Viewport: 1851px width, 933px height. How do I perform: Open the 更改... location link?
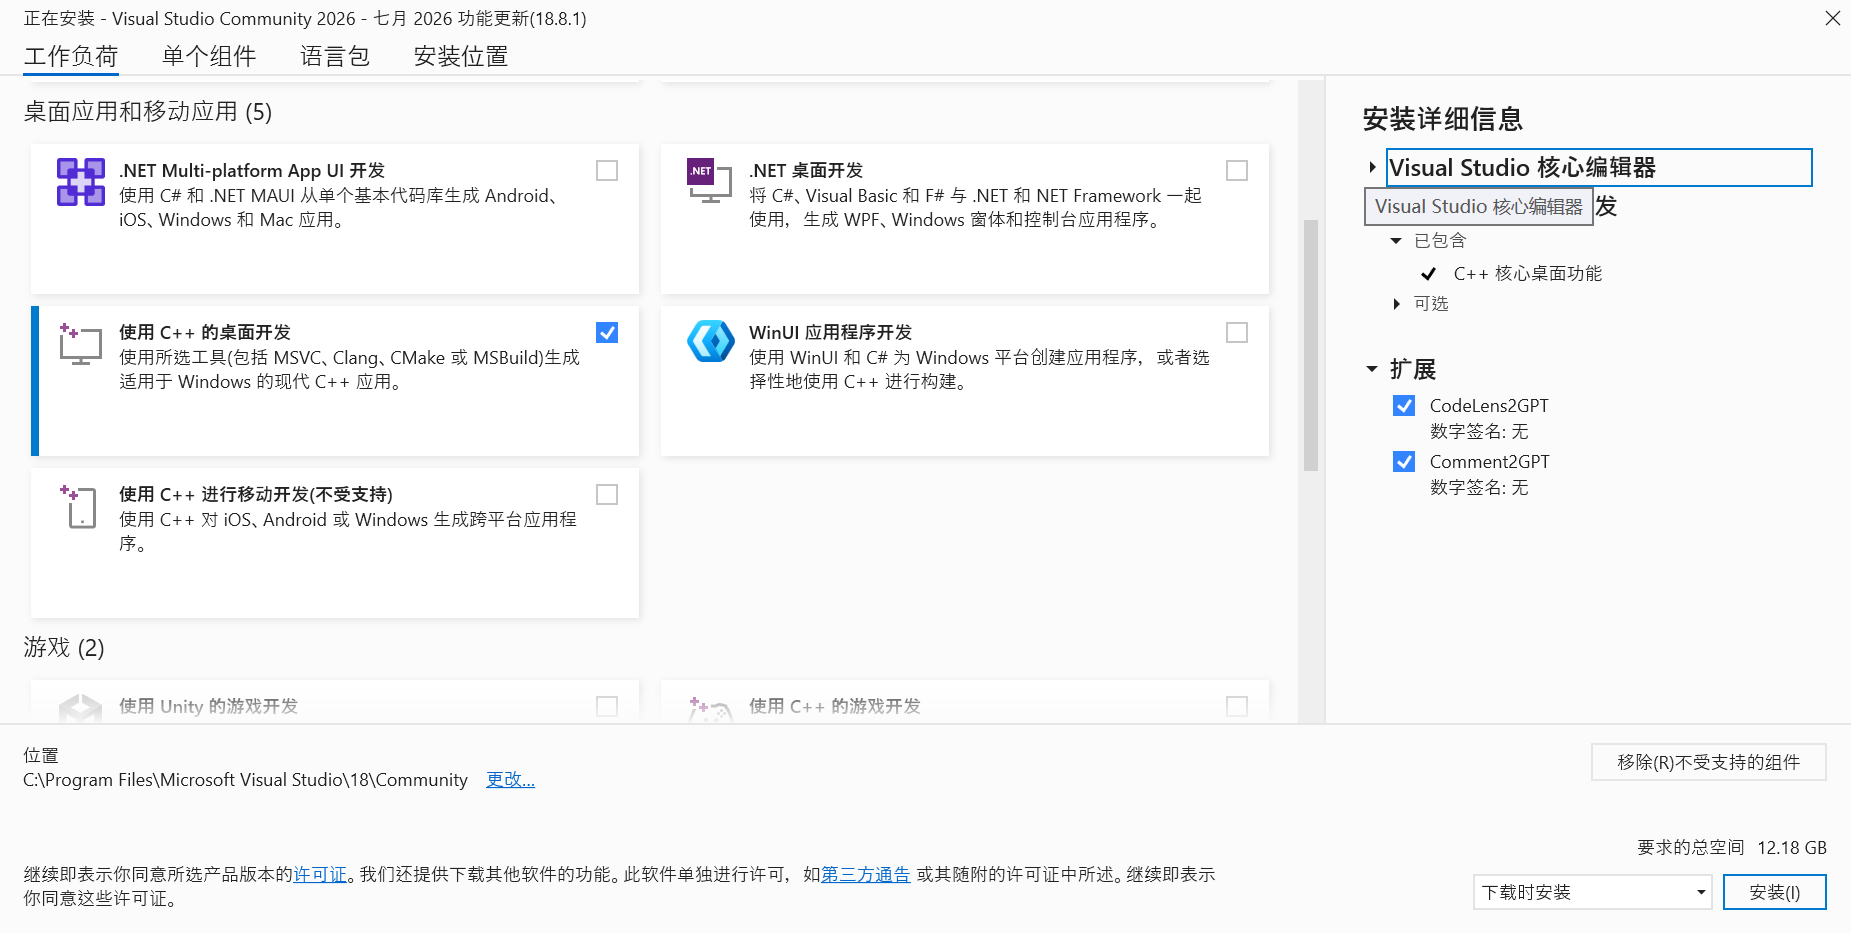tap(510, 780)
